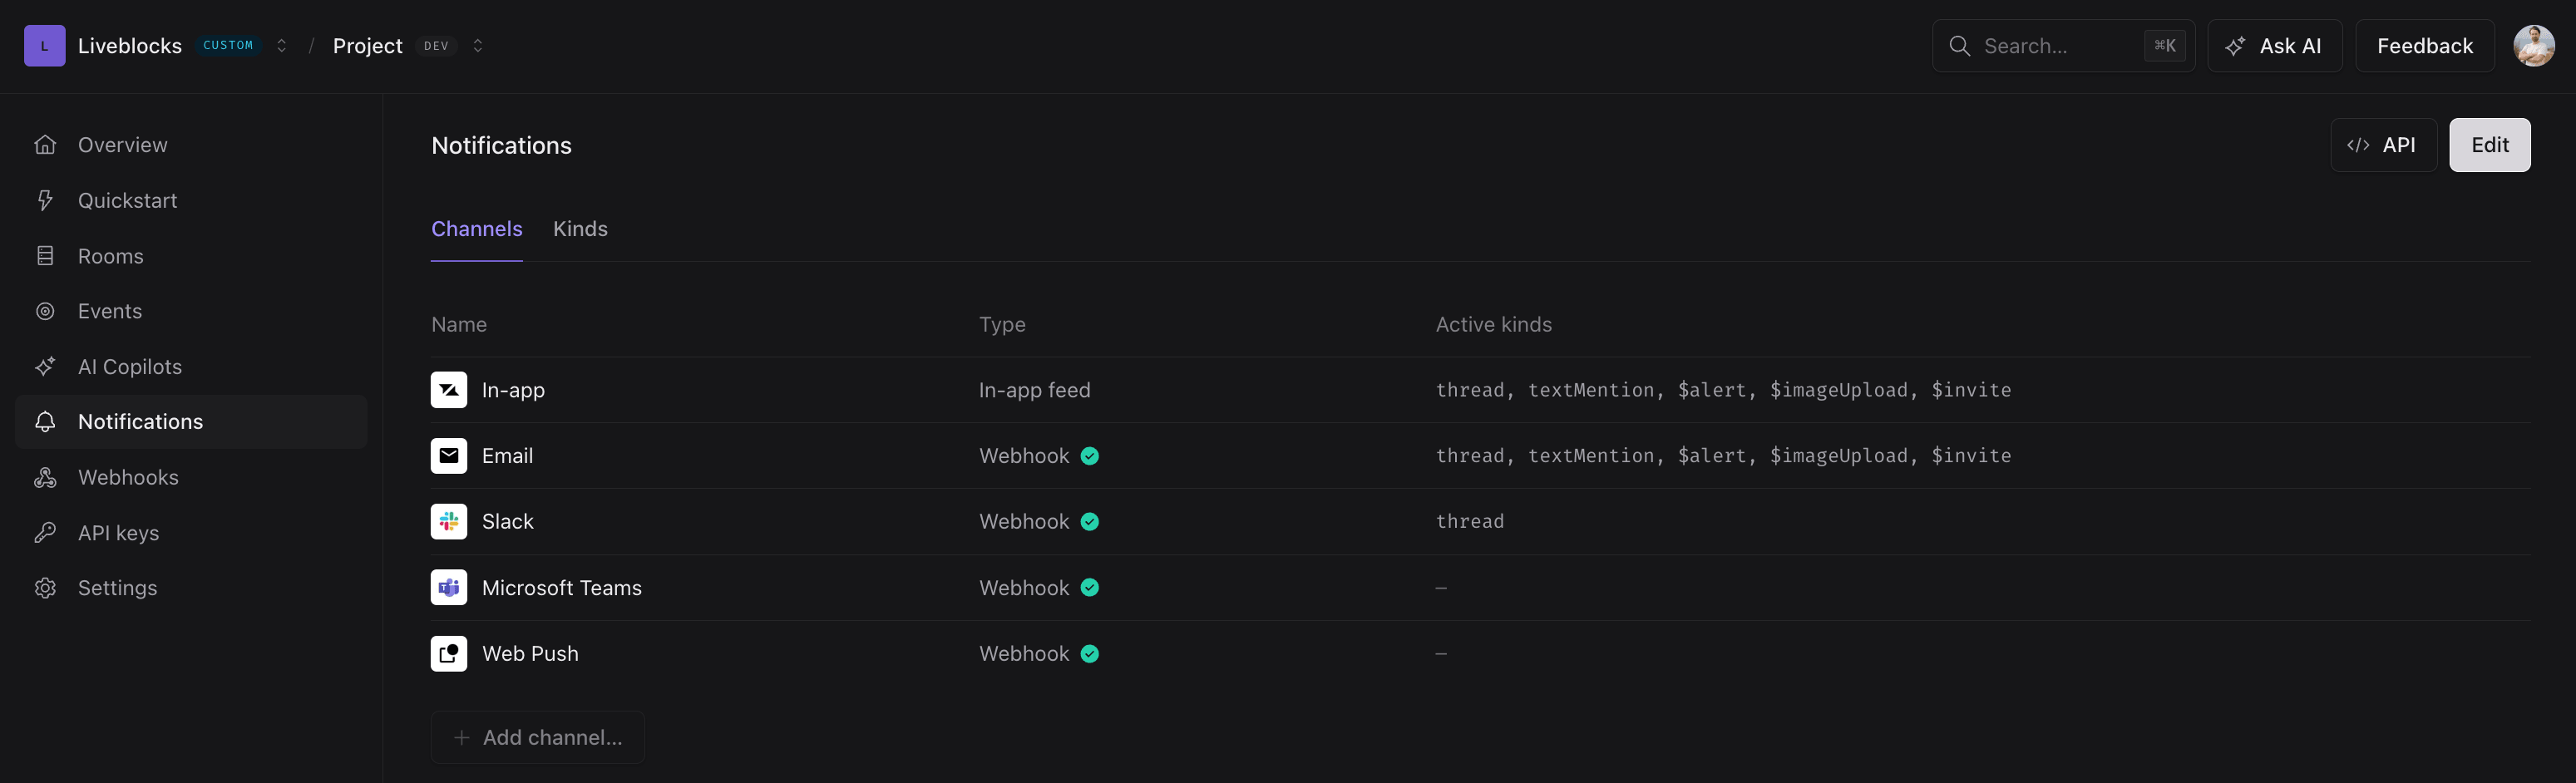The height and width of the screenshot is (783, 2576).
Task: Select the Microsoft Teams channel icon
Action: click(448, 587)
